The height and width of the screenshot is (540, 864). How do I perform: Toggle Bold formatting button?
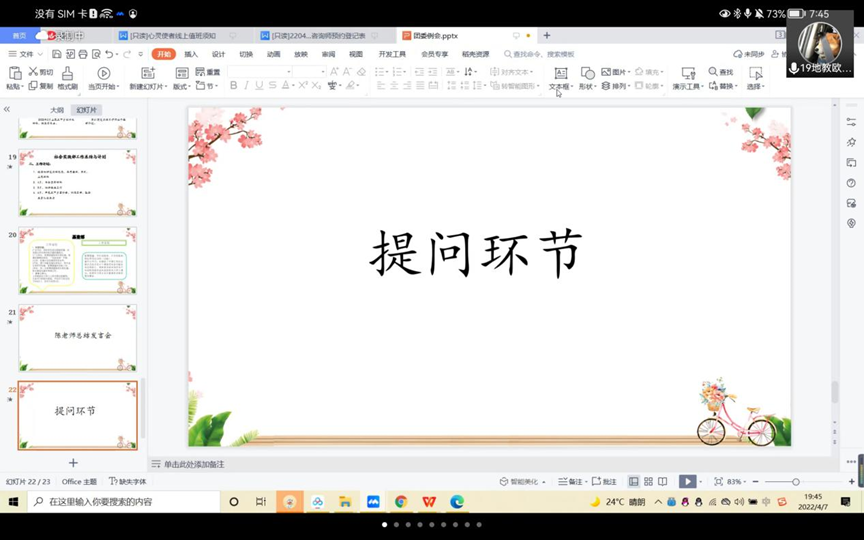pos(234,86)
